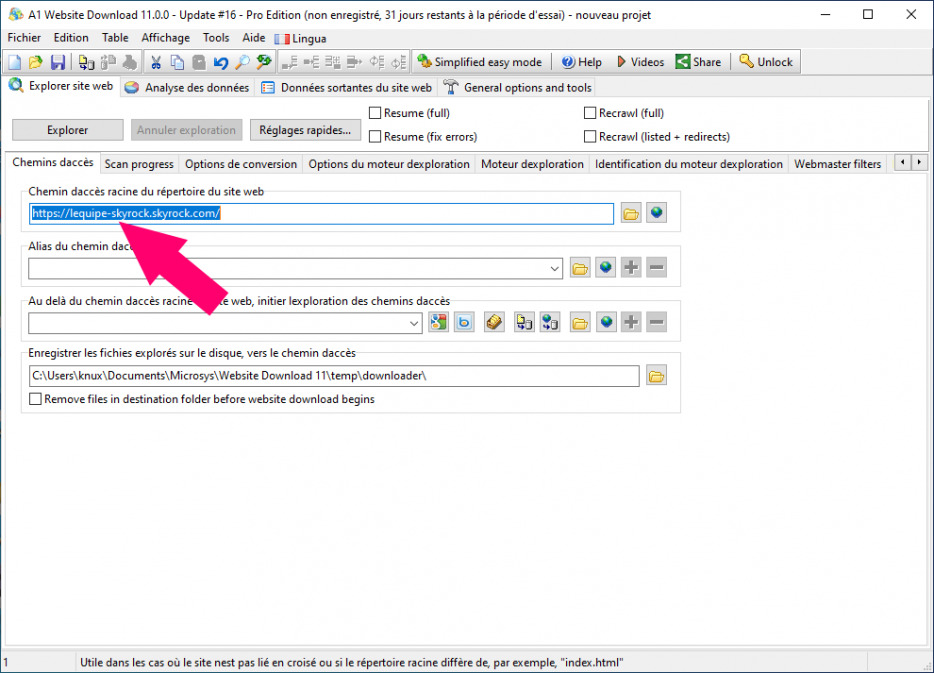
Task: Click the card-file box icon in start paths row
Action: point(494,323)
